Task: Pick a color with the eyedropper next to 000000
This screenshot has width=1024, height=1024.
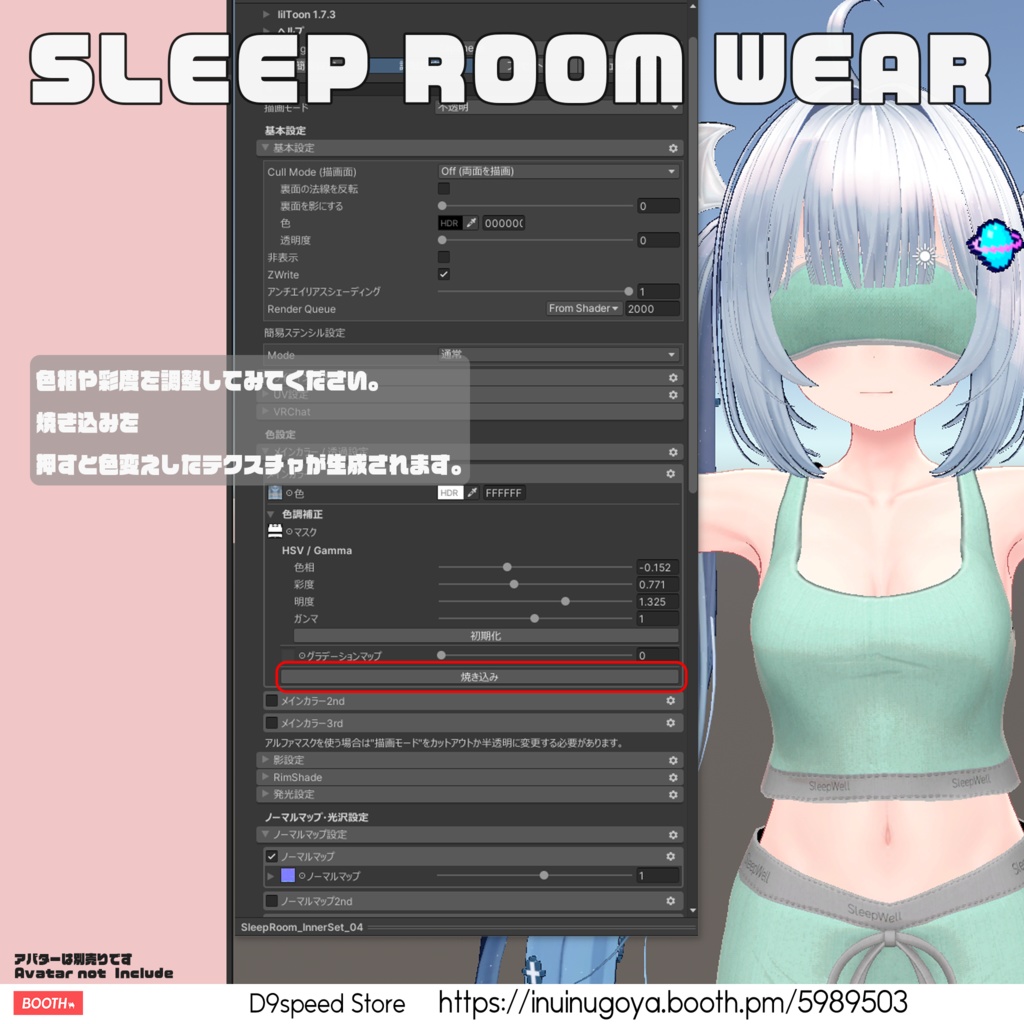Action: [469, 223]
